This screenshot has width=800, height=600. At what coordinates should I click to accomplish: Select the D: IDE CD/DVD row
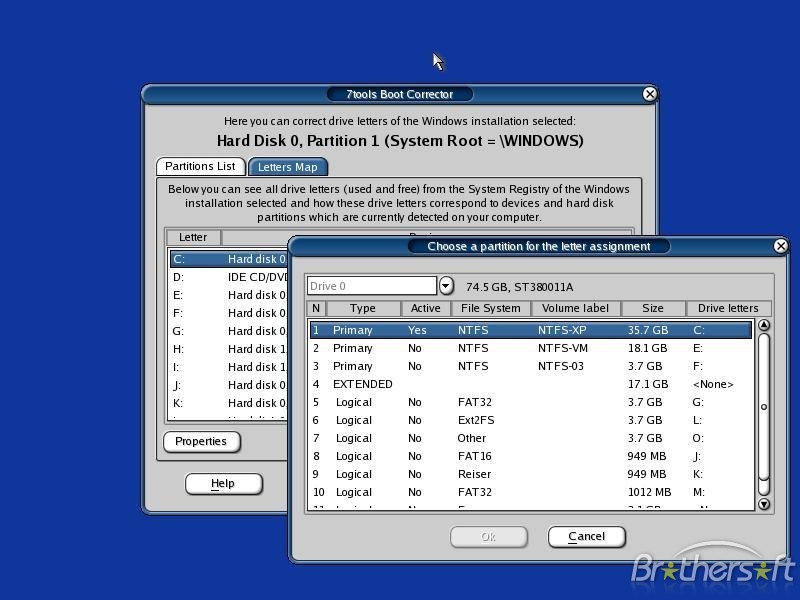pyautogui.click(x=229, y=277)
